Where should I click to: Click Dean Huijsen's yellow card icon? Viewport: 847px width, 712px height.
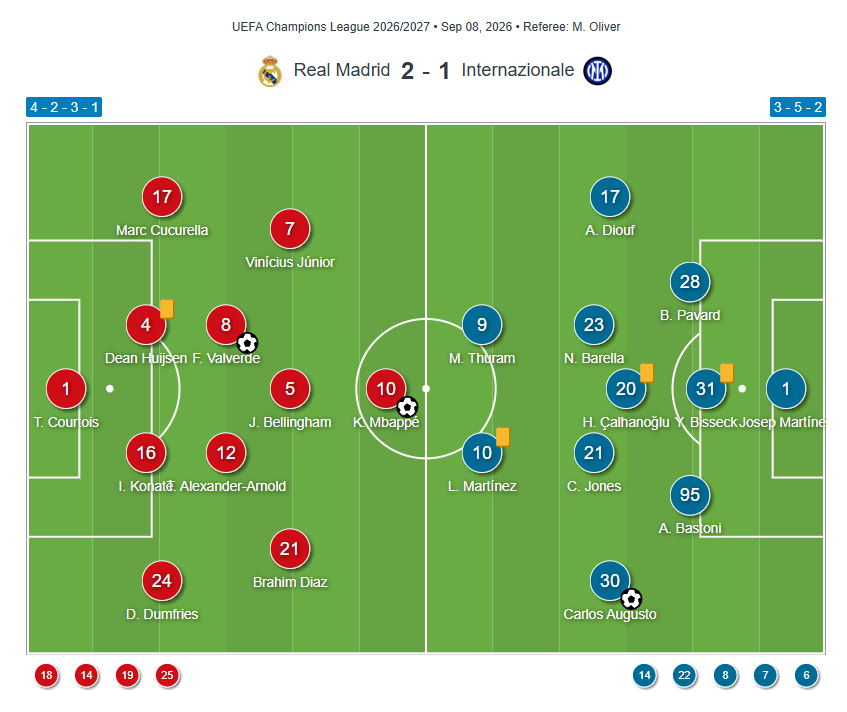tap(166, 309)
